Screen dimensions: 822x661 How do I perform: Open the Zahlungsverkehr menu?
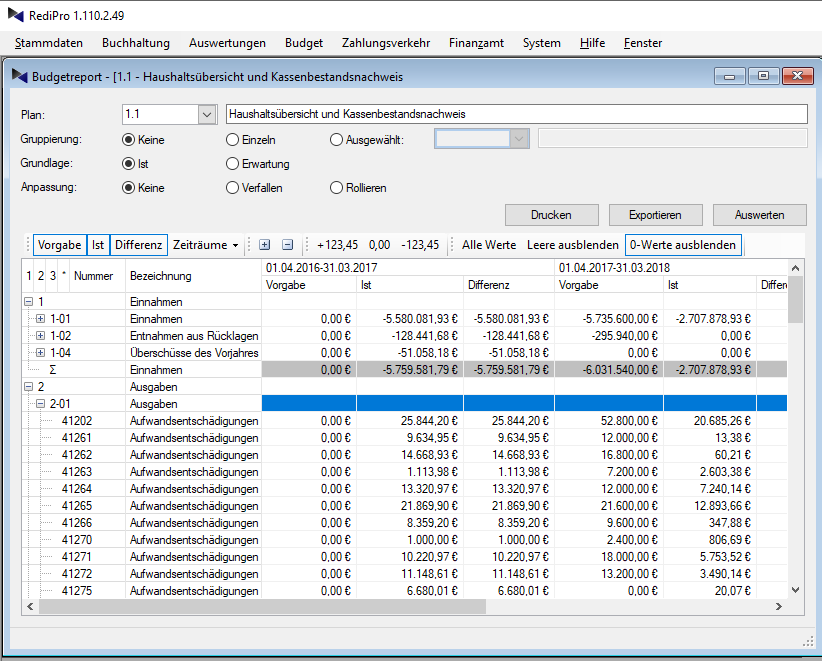pyautogui.click(x=385, y=43)
